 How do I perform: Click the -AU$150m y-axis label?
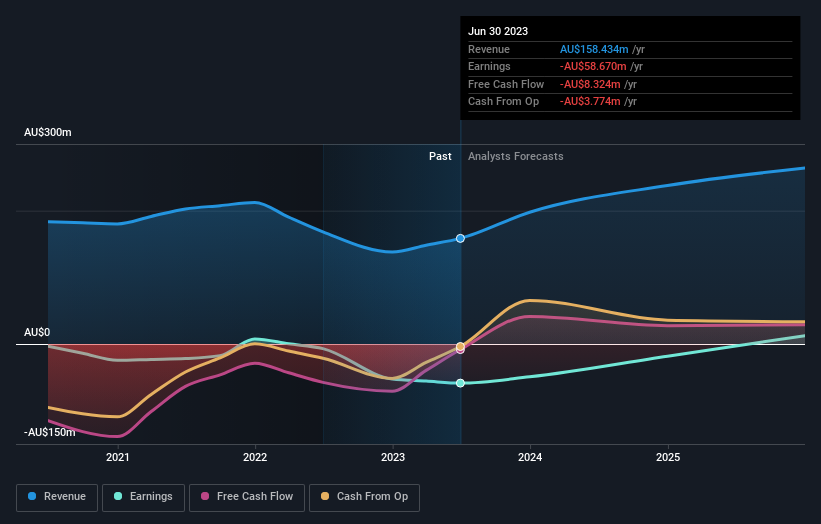50,432
